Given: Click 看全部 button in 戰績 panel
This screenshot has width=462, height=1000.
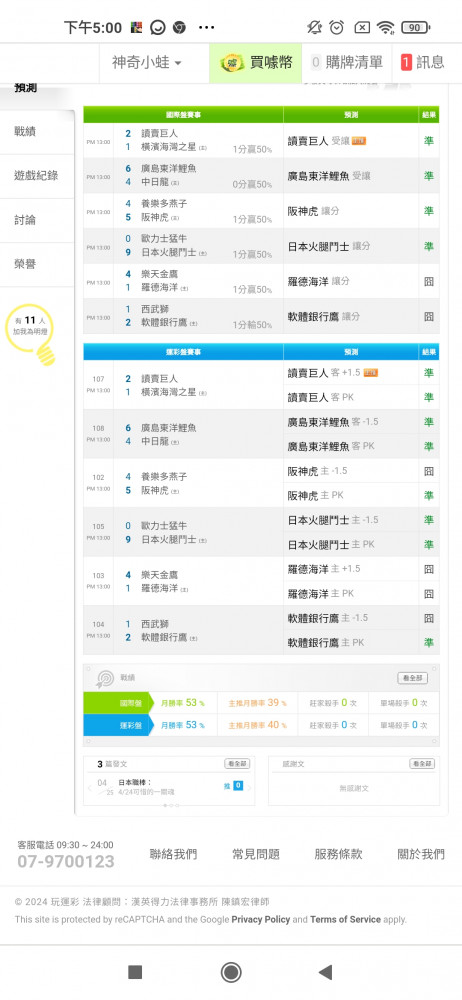Looking at the screenshot, I should tap(412, 678).
